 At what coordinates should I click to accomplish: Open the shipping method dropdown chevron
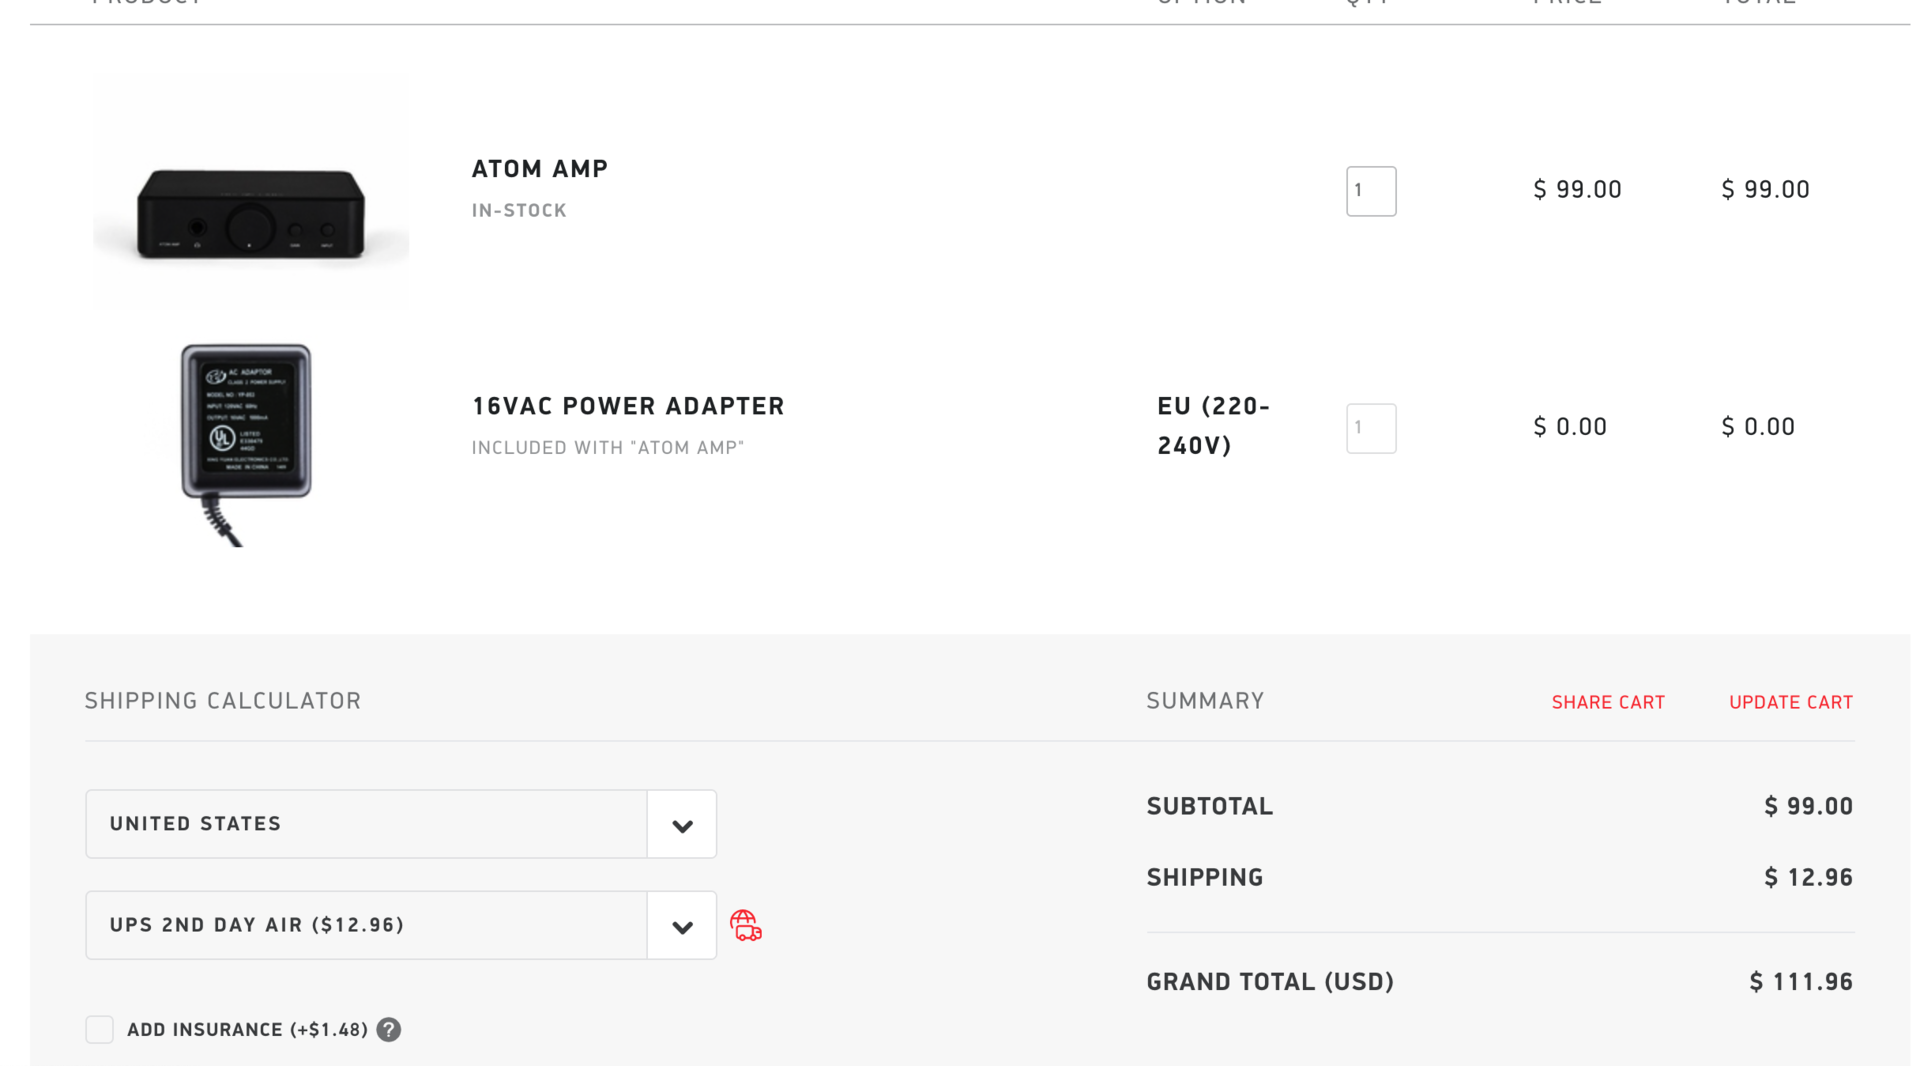coord(682,925)
